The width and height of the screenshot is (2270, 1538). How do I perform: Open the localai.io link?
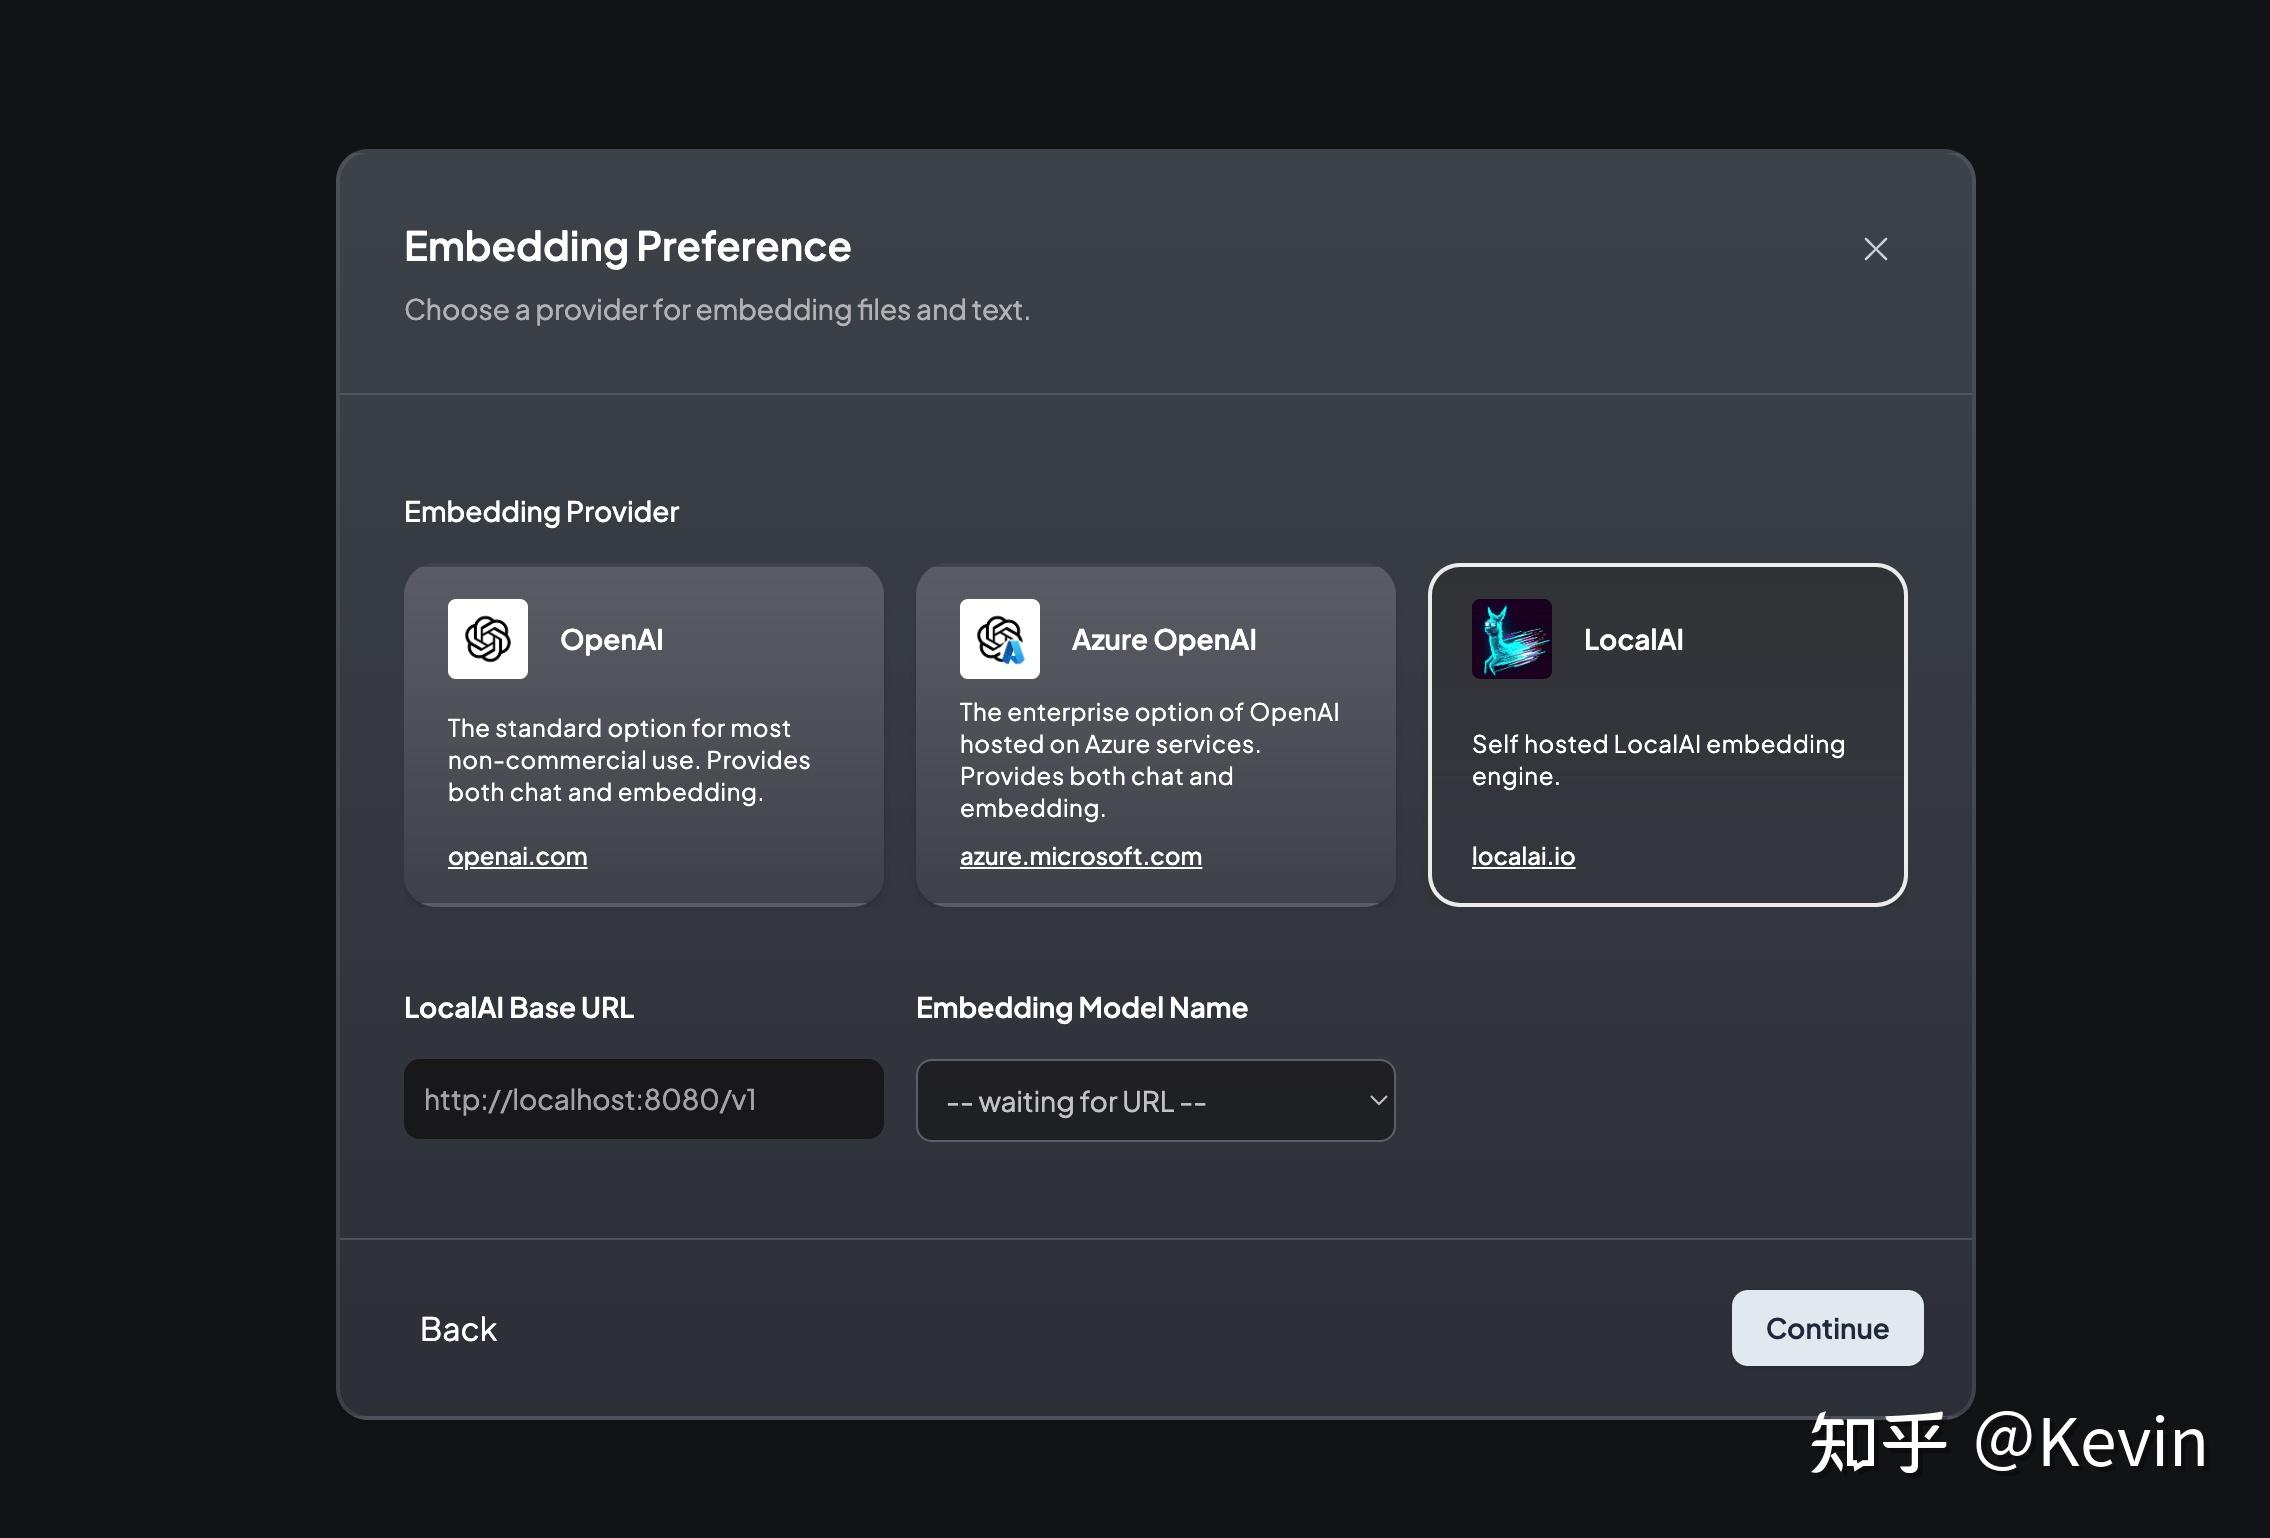1523,857
